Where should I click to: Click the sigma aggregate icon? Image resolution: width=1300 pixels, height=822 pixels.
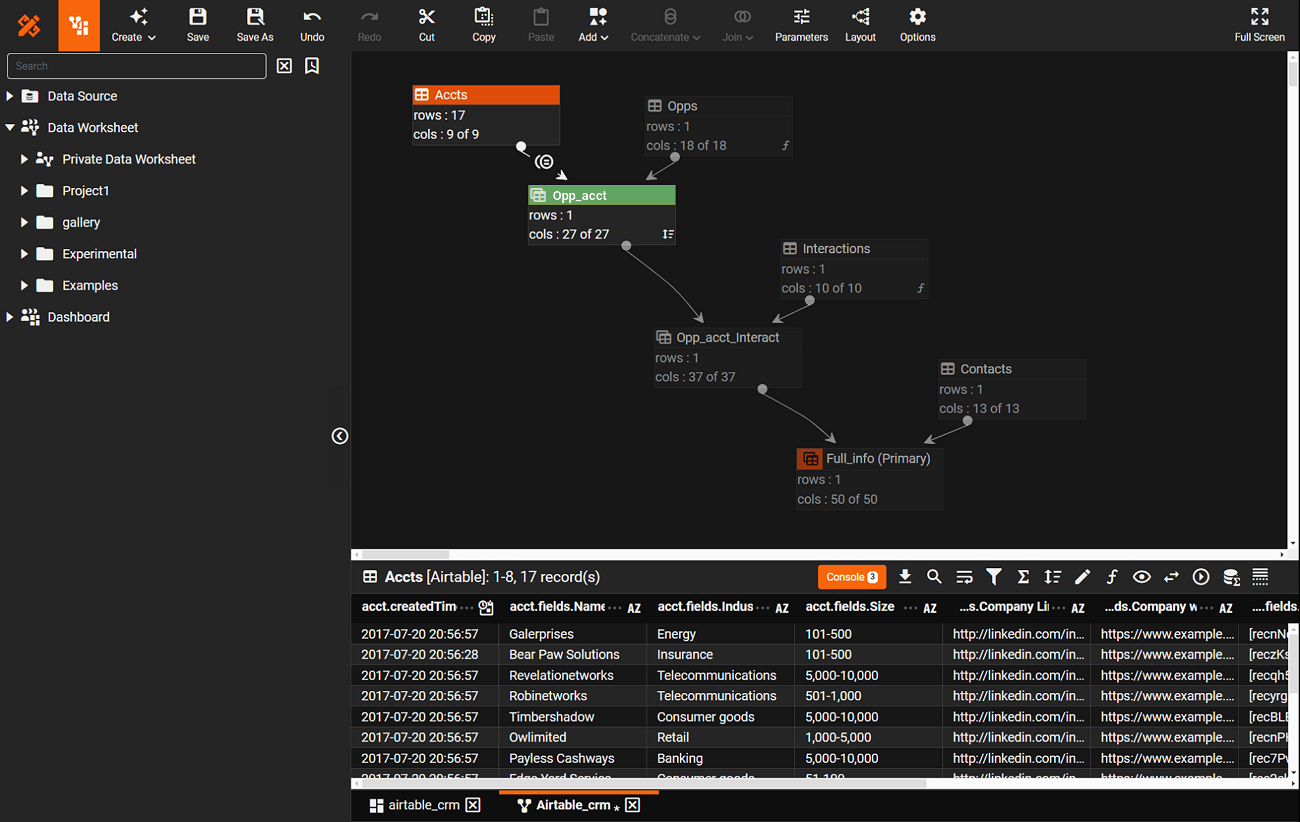pos(1023,577)
